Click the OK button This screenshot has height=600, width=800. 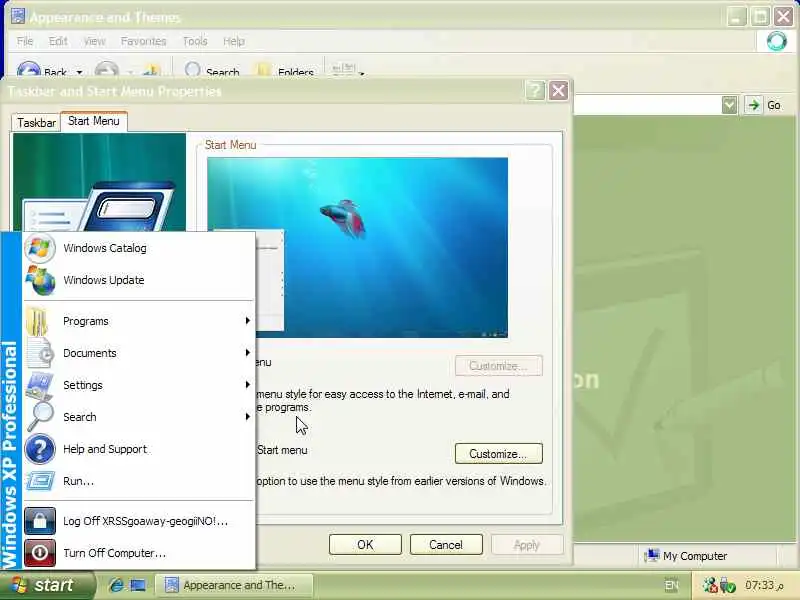coord(365,544)
